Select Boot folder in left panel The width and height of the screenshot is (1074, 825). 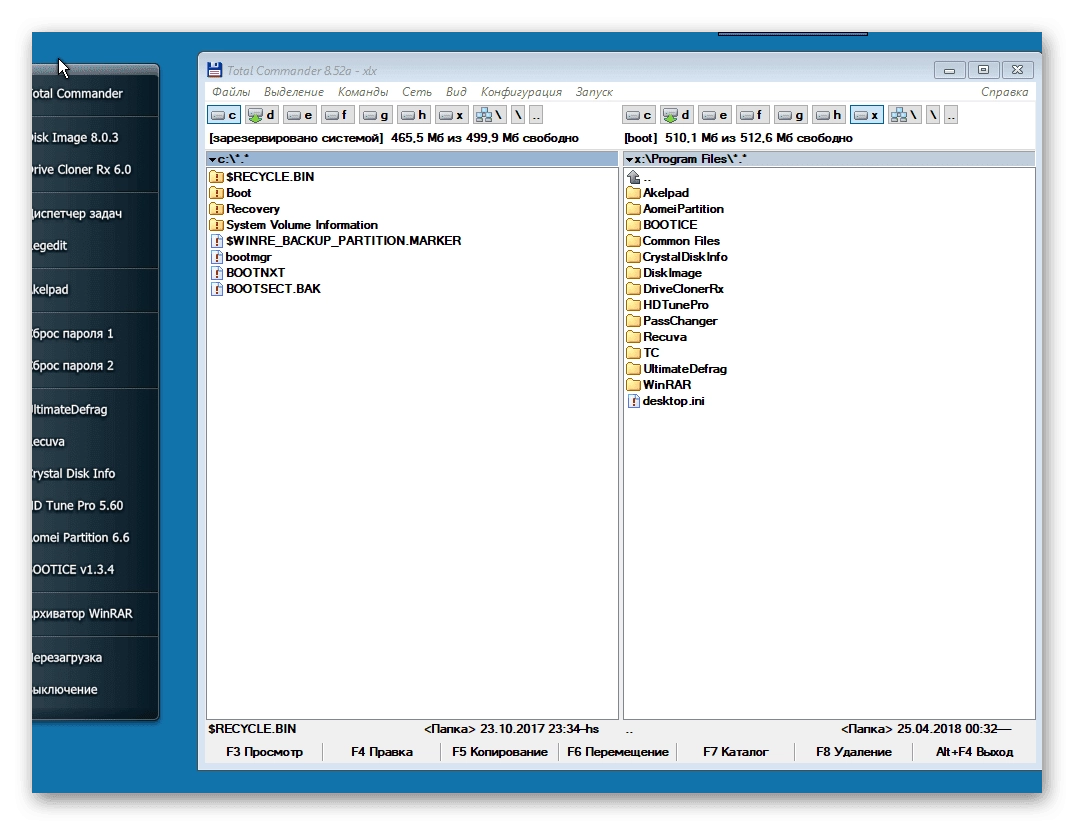(231, 193)
